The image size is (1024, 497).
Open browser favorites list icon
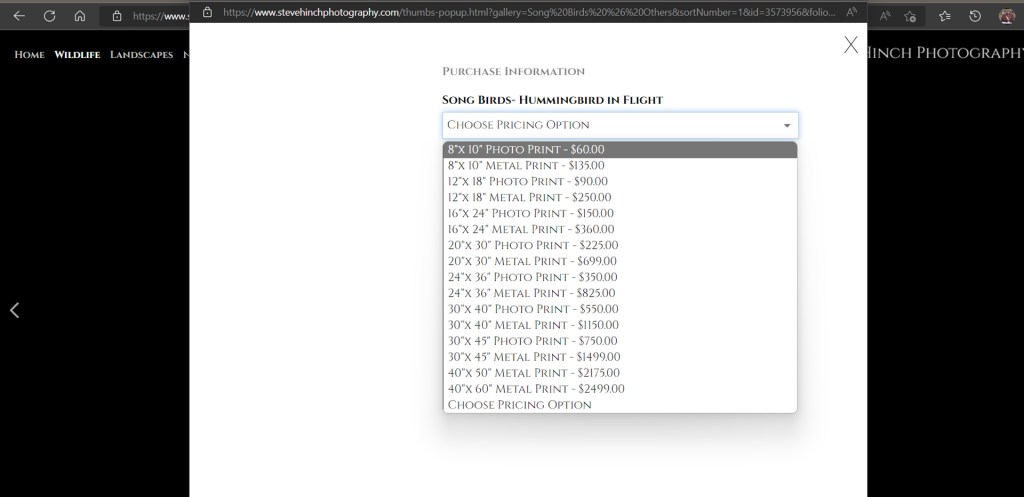tap(945, 16)
